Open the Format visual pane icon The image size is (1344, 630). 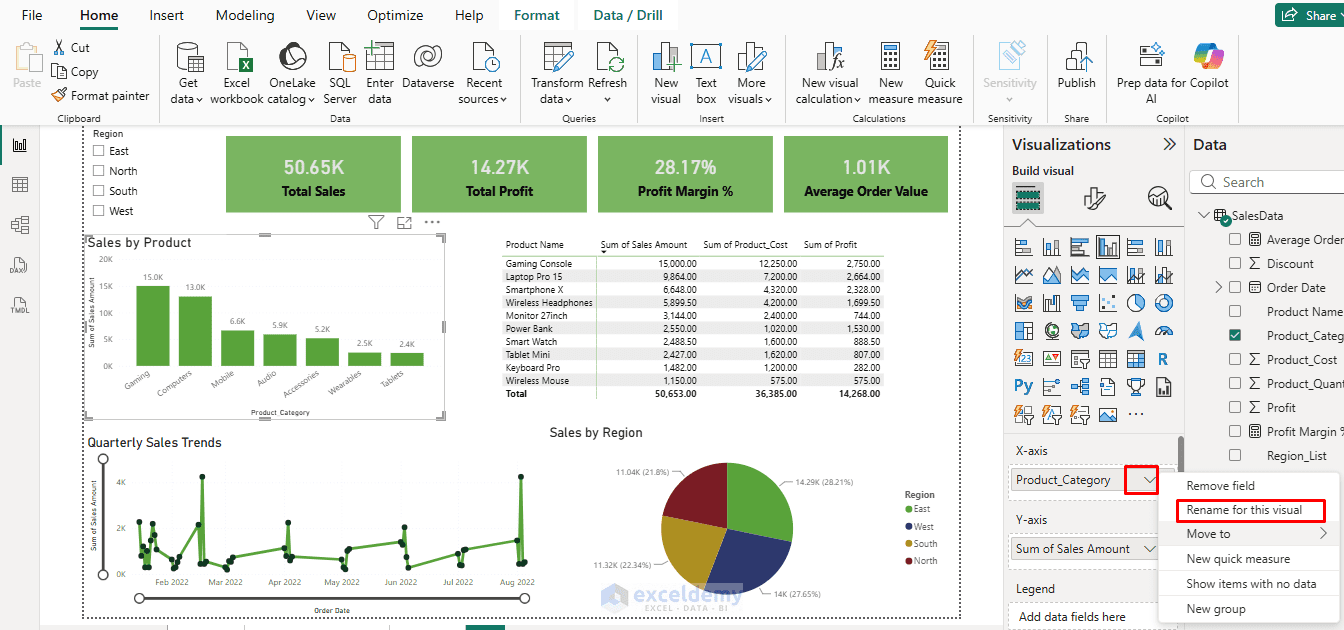tap(1094, 197)
